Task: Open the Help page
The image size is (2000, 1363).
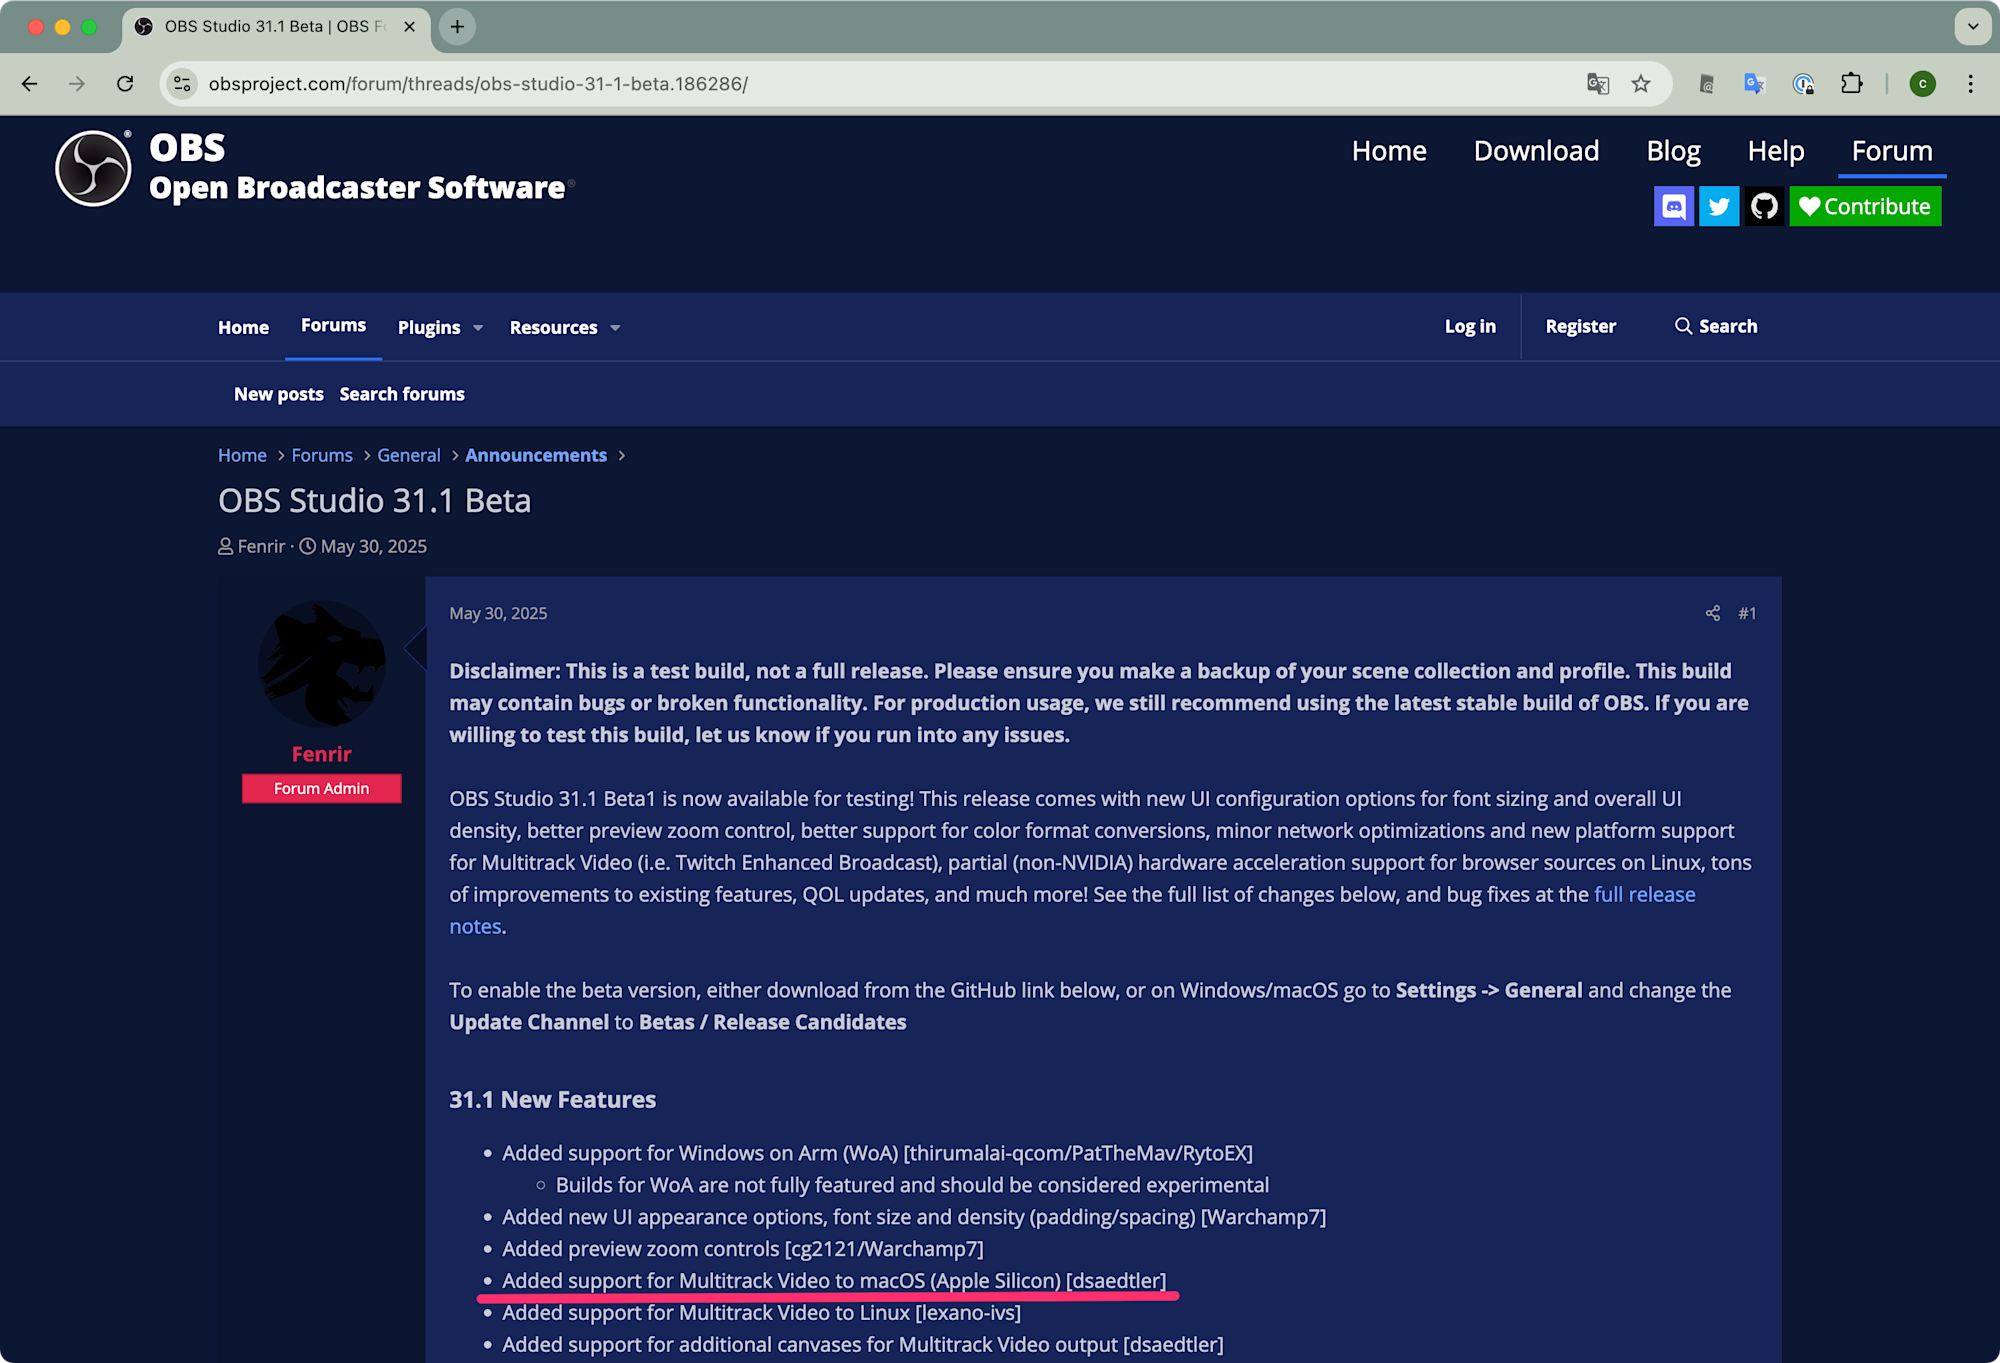Action: [1775, 151]
